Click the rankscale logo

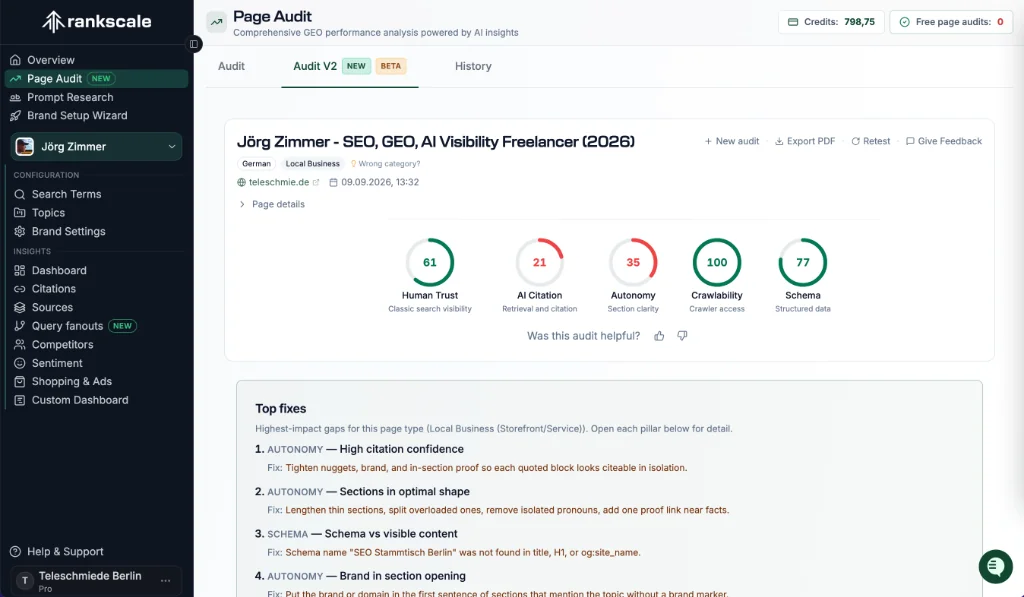(x=97, y=22)
